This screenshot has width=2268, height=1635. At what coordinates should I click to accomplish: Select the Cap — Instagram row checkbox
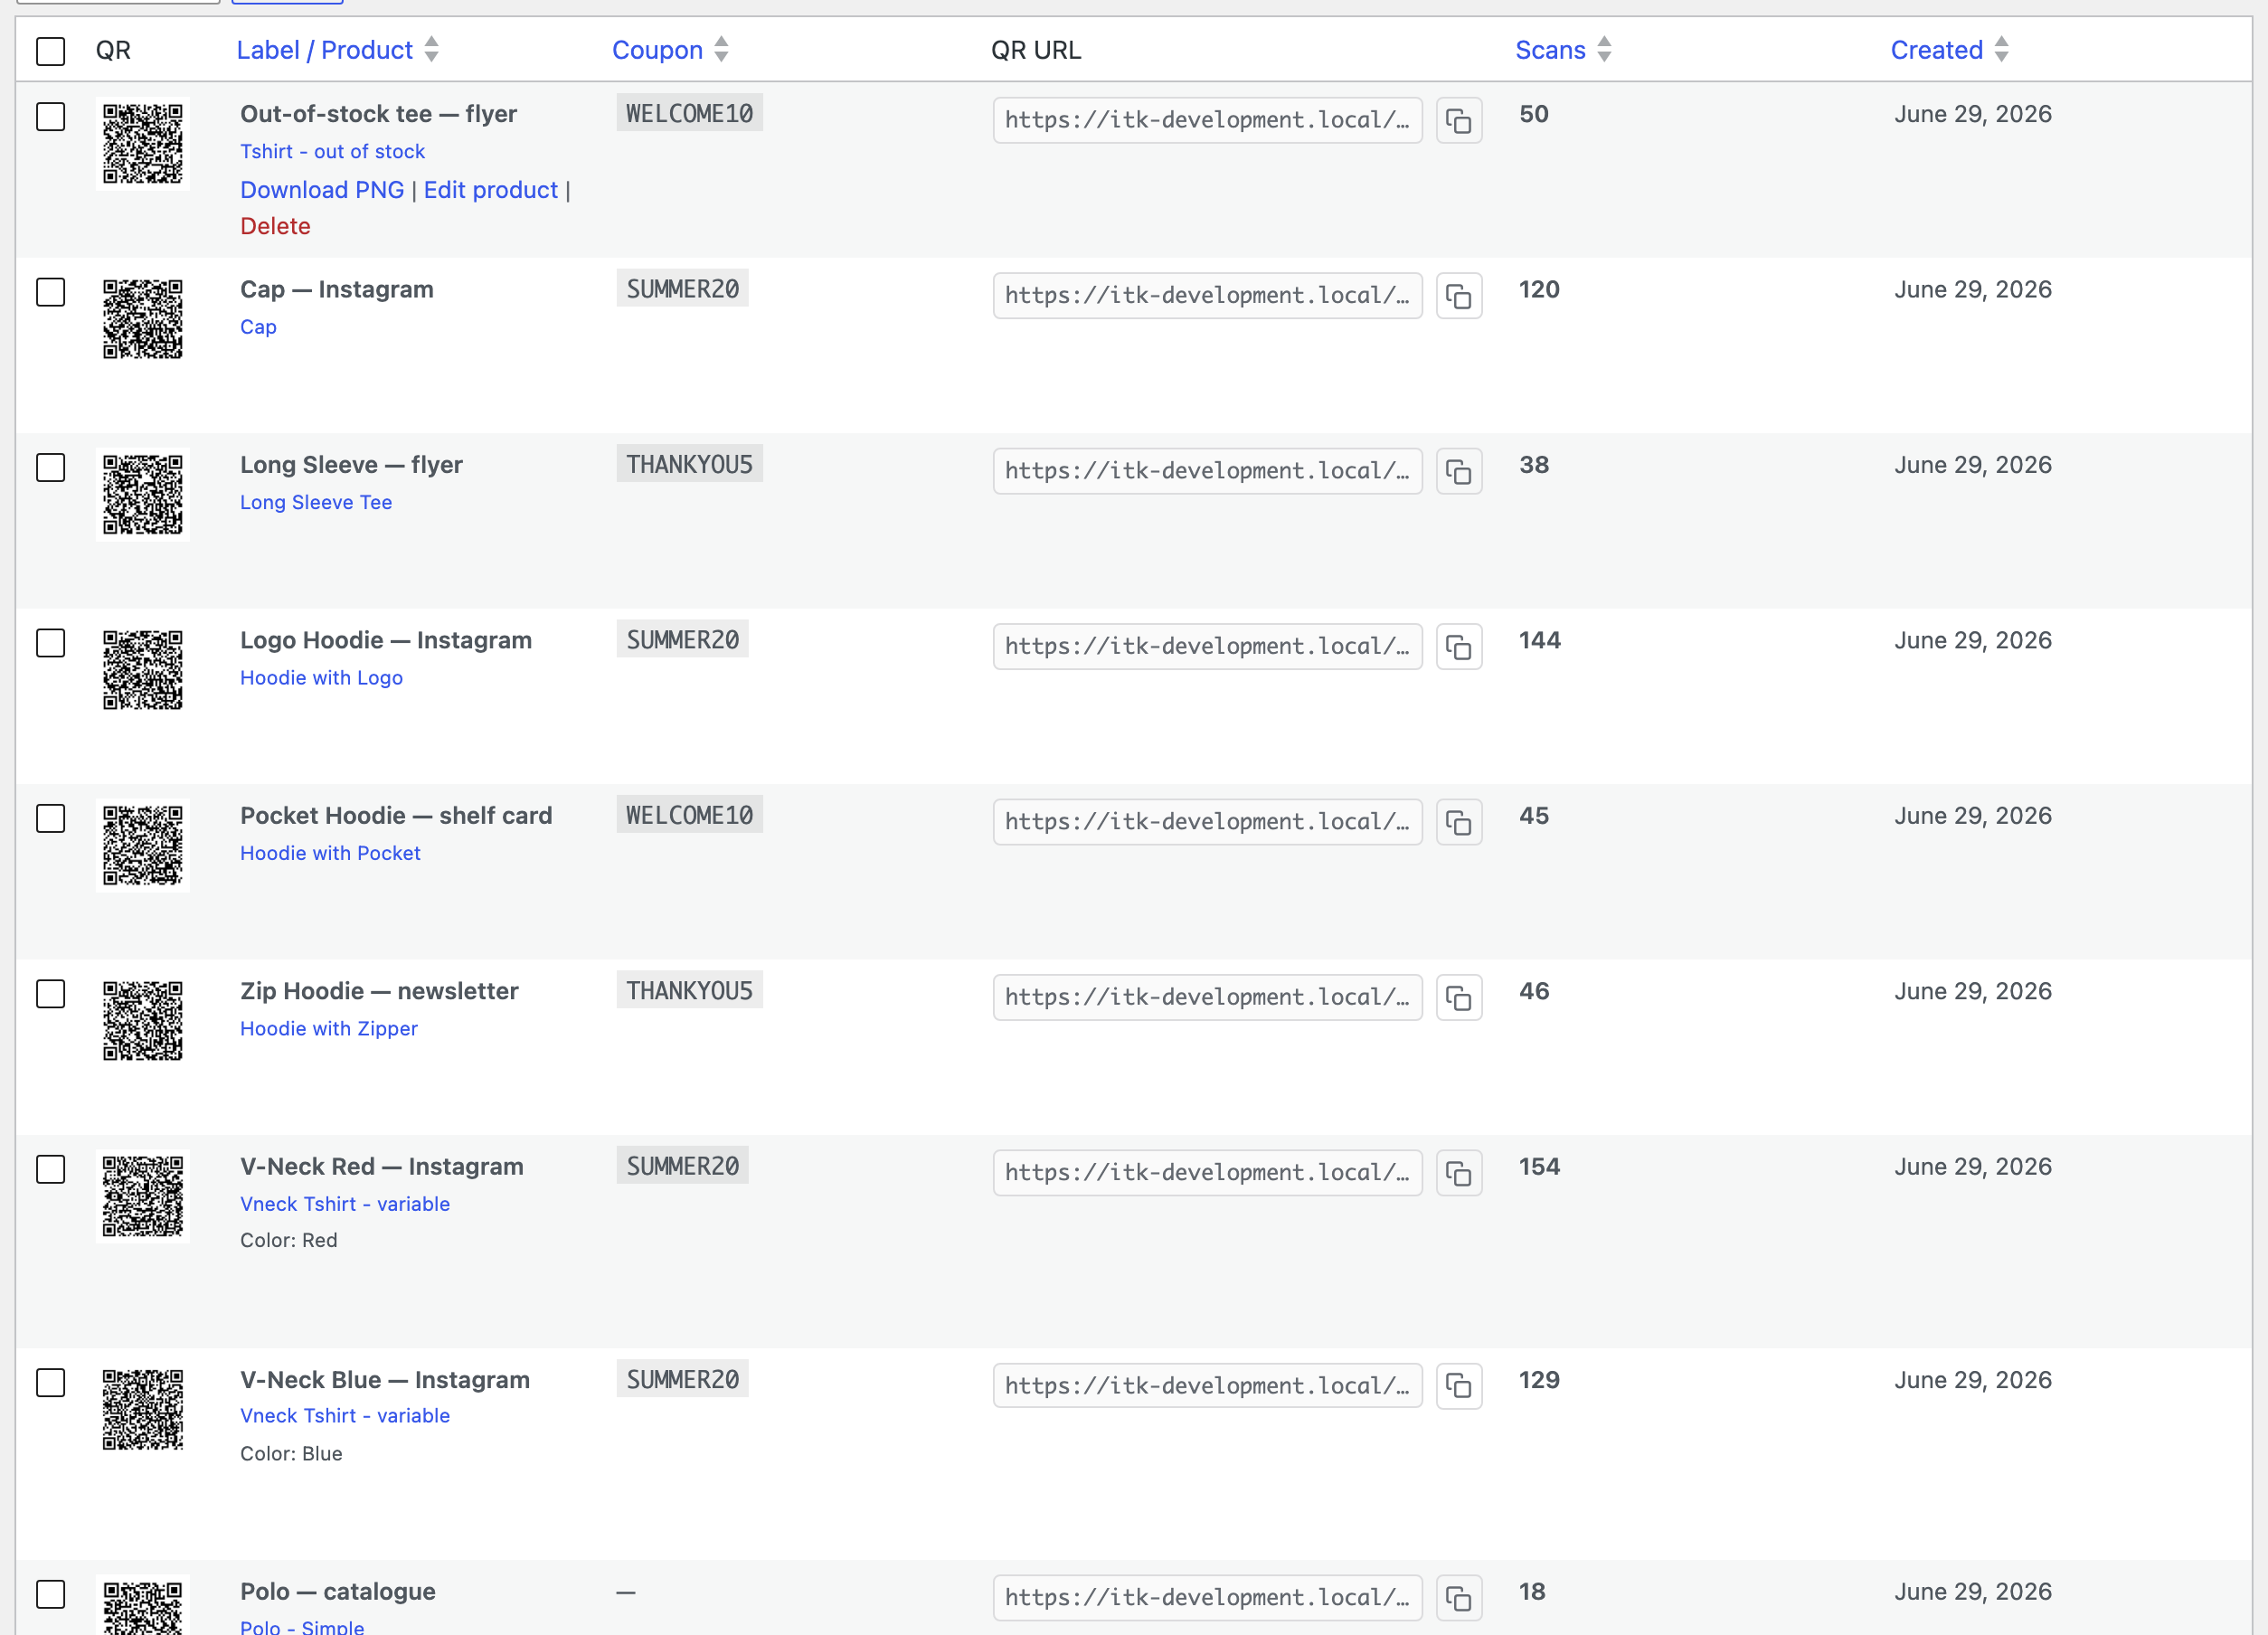50,292
